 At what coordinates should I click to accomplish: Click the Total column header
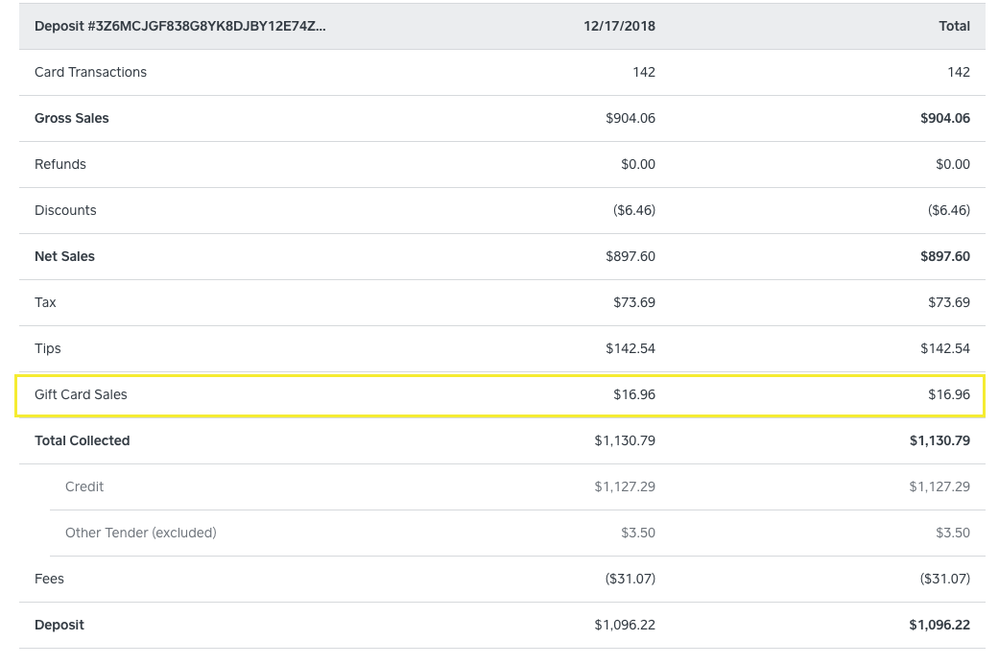954,26
